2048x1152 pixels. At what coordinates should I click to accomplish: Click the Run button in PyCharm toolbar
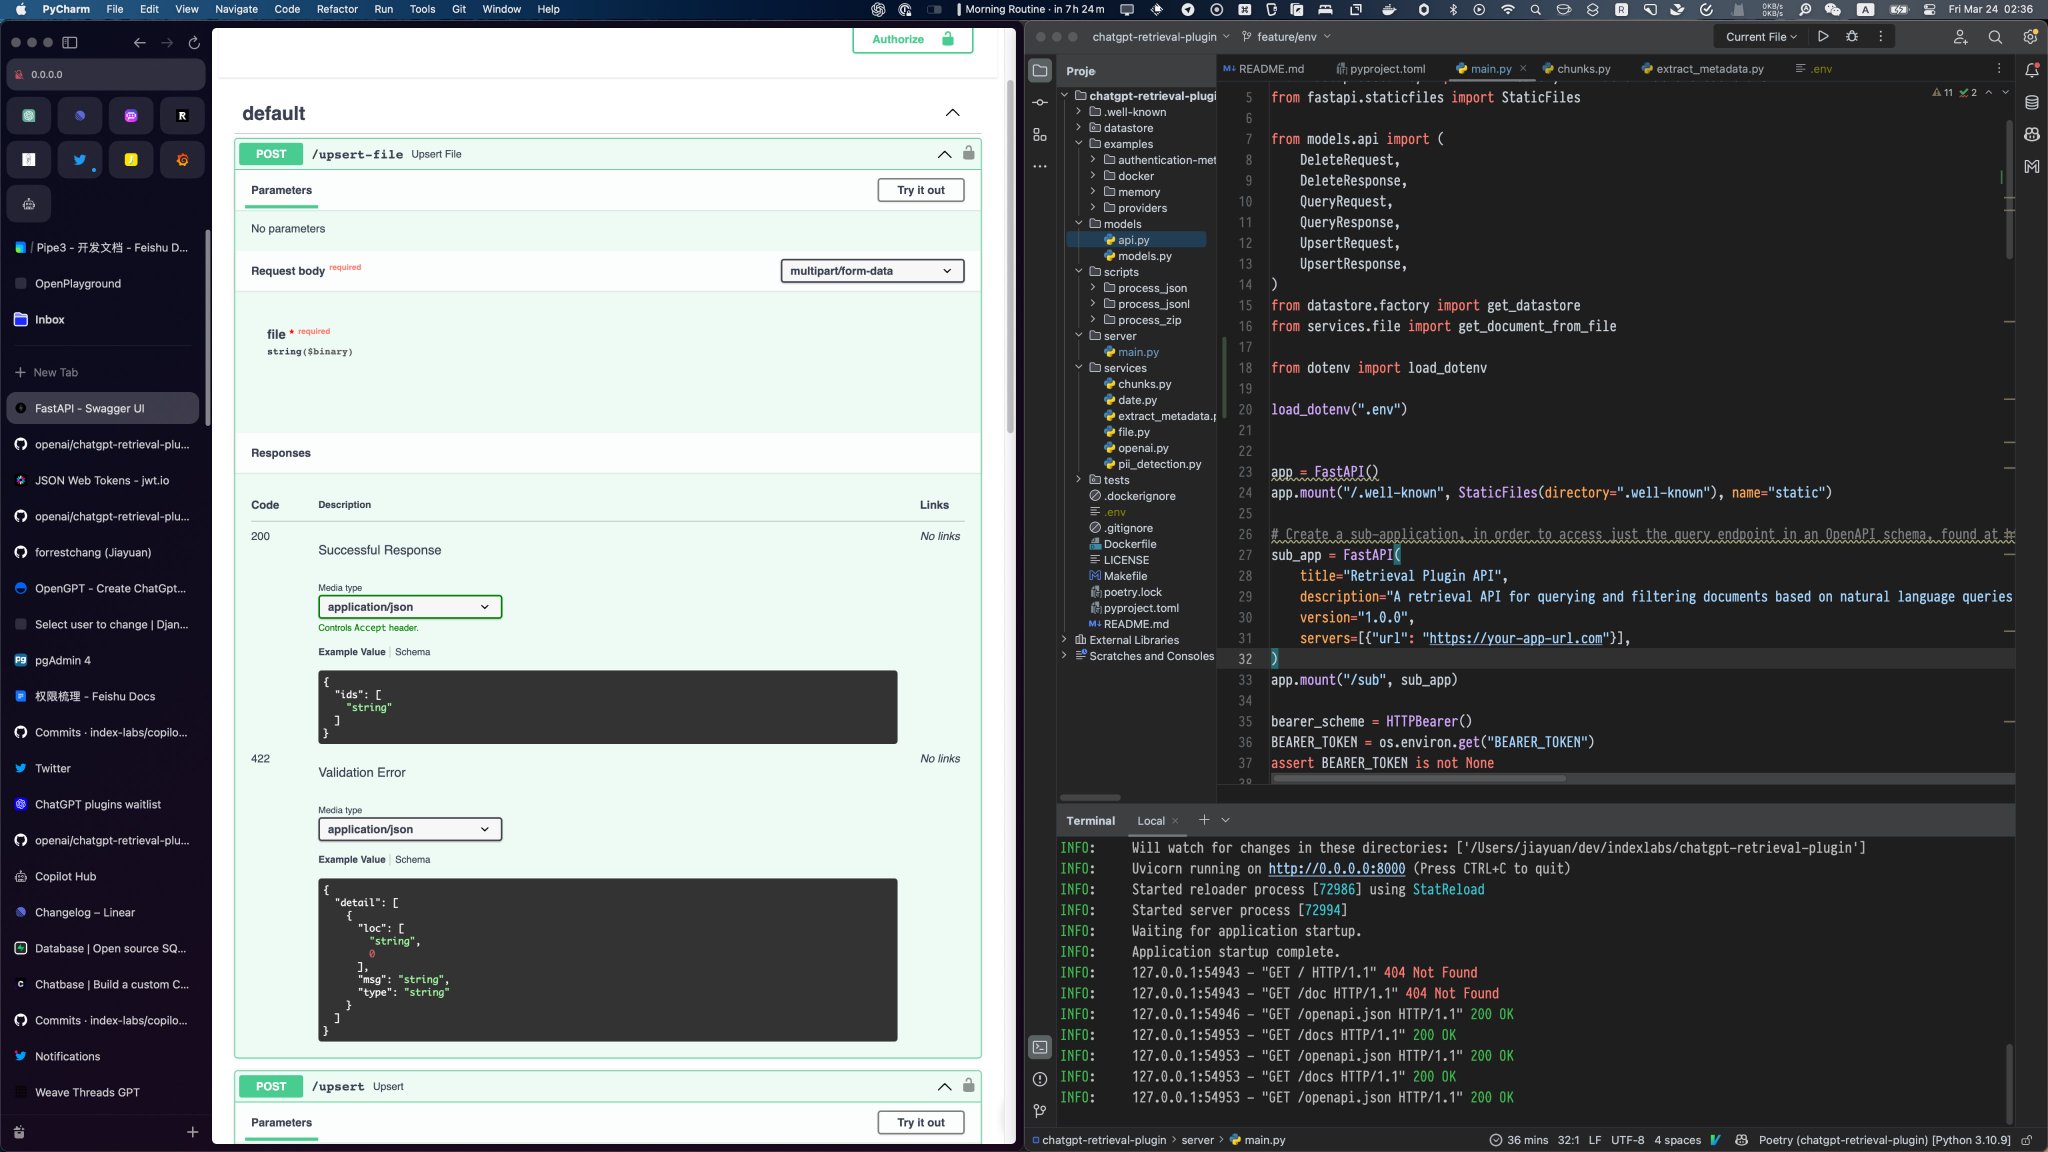(x=1823, y=36)
